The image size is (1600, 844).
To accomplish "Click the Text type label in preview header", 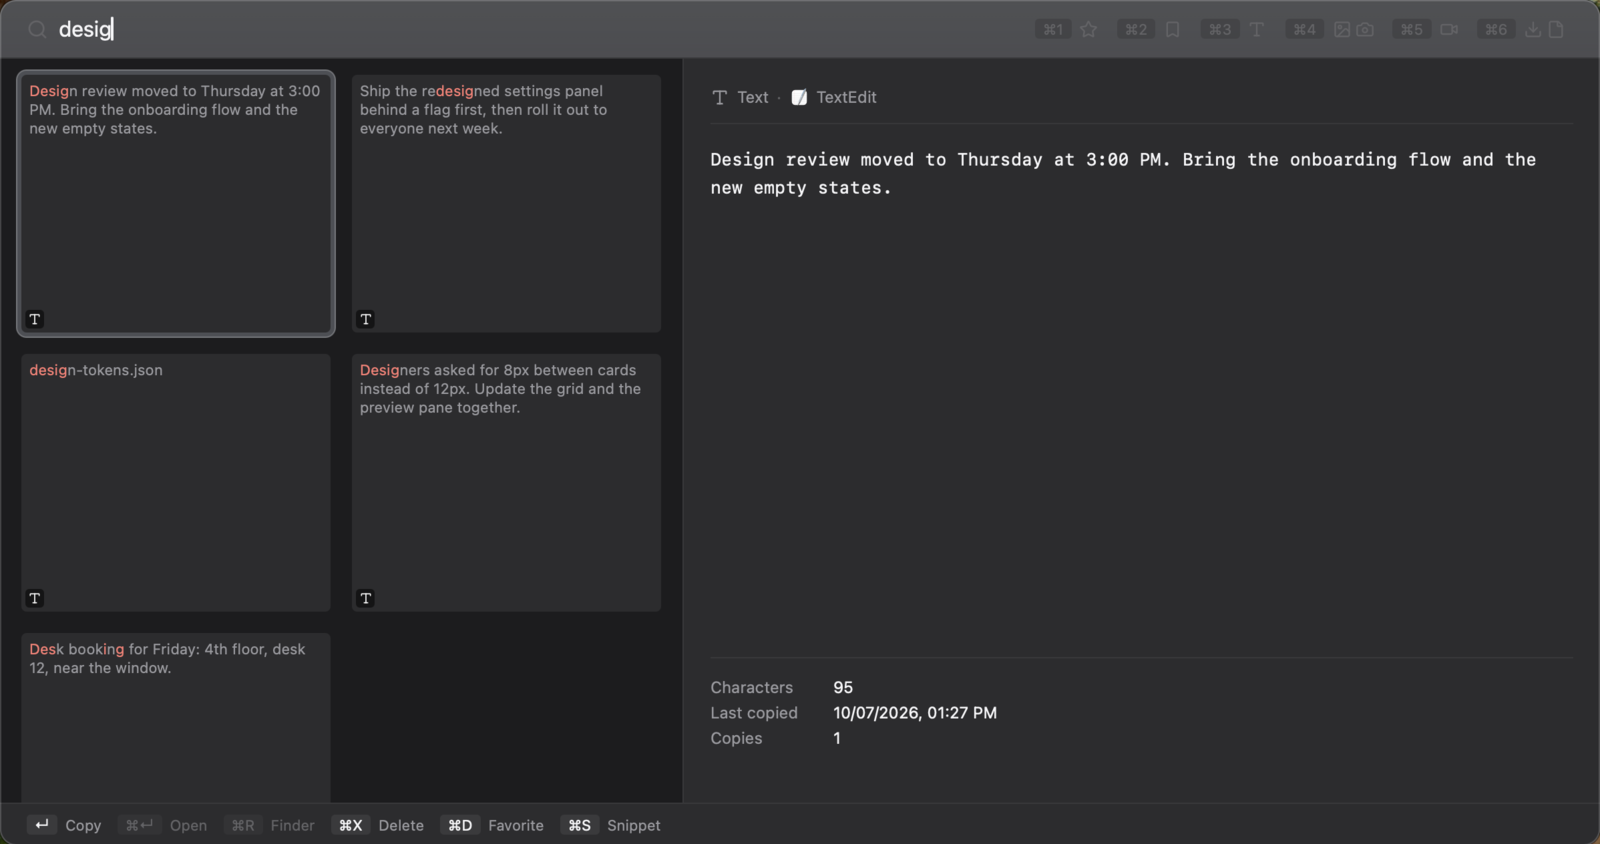I will [x=752, y=97].
